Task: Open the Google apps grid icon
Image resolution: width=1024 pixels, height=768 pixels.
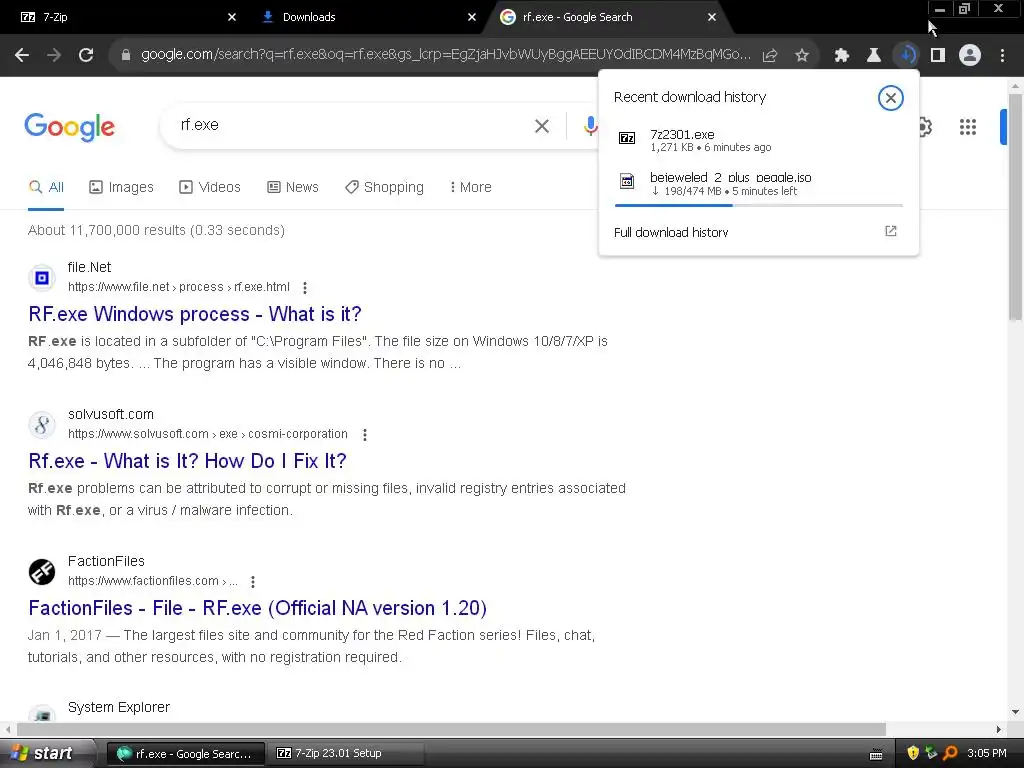Action: click(x=968, y=127)
